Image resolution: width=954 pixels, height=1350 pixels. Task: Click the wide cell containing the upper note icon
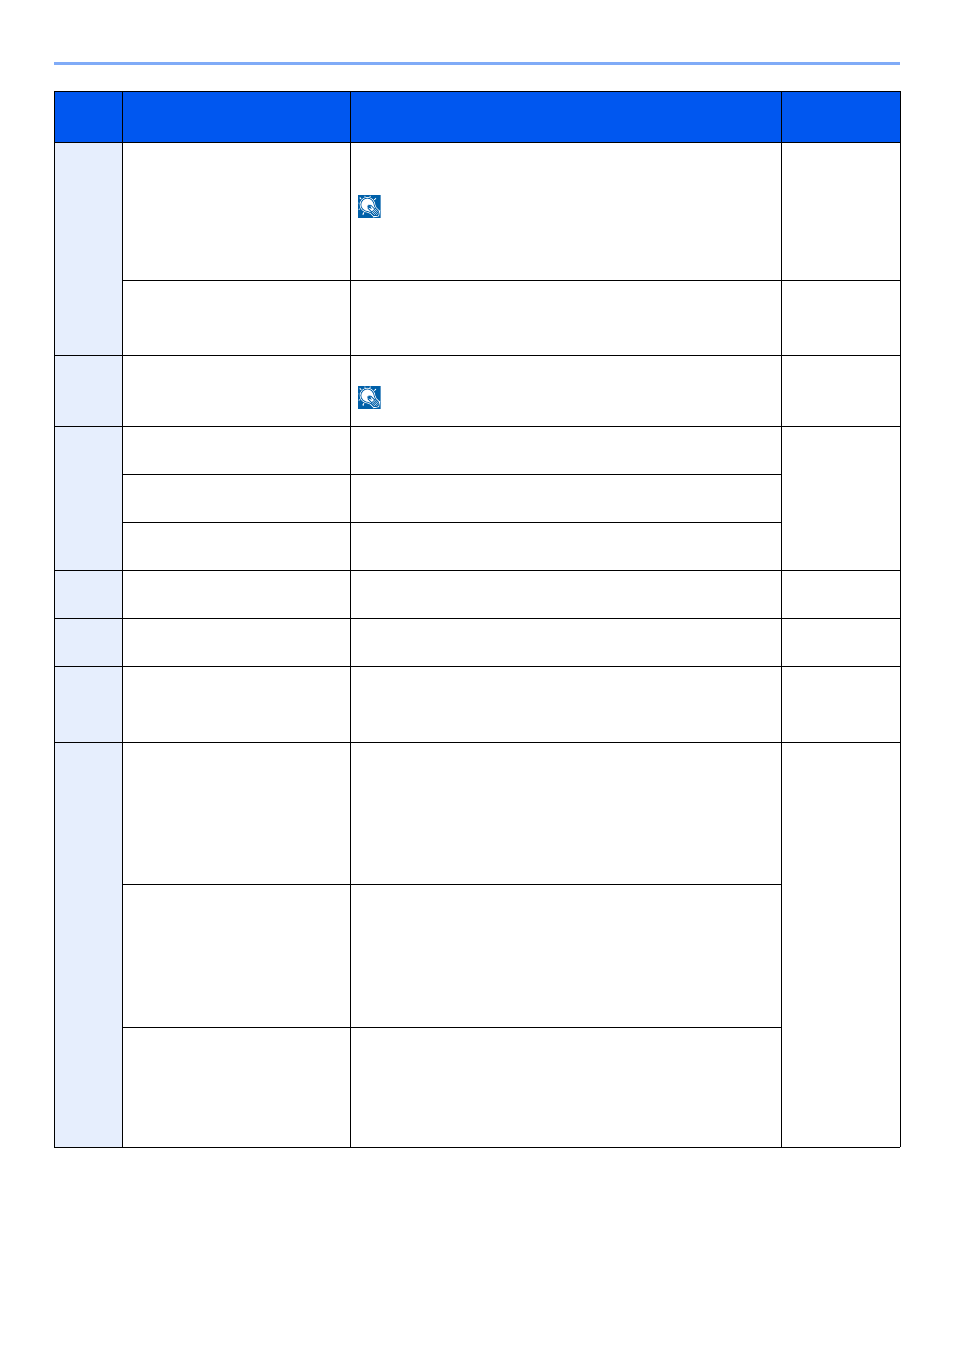[566, 212]
